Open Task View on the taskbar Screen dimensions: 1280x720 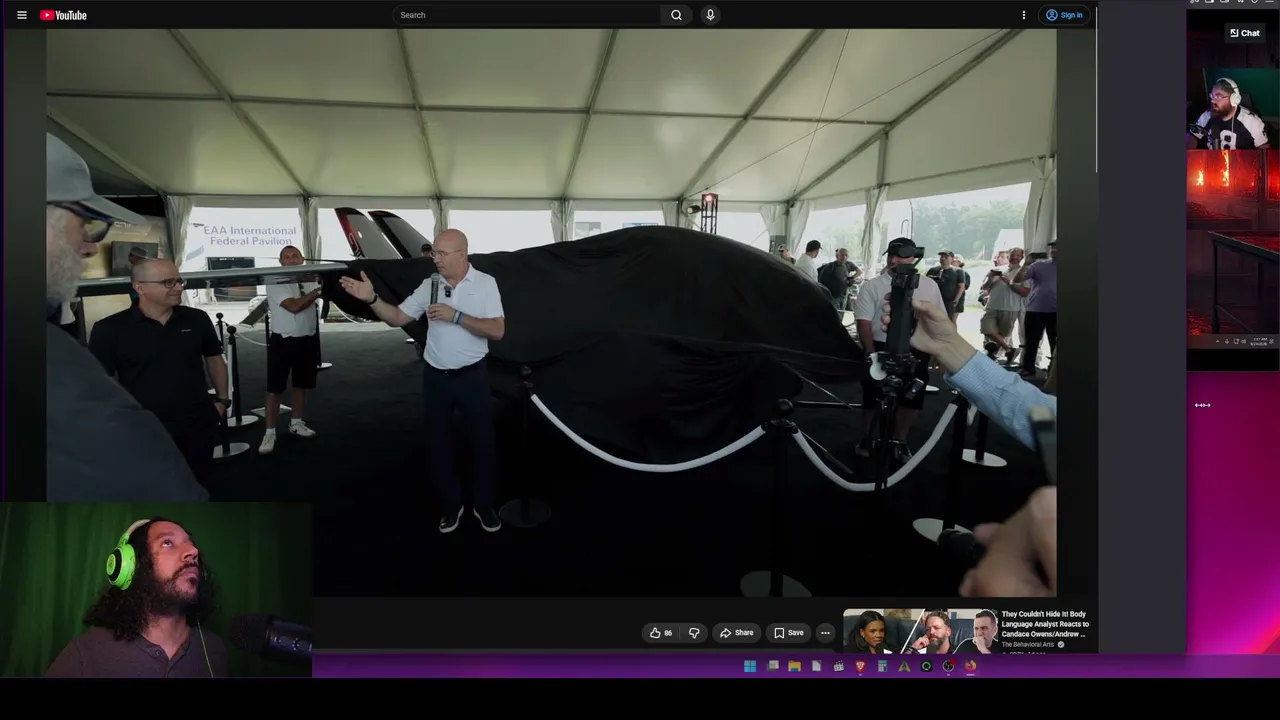(x=773, y=666)
